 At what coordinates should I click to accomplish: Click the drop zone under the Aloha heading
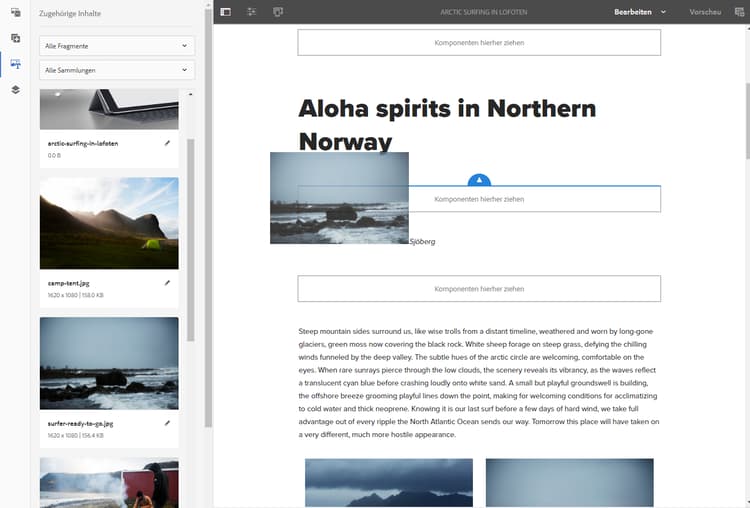[x=479, y=199]
